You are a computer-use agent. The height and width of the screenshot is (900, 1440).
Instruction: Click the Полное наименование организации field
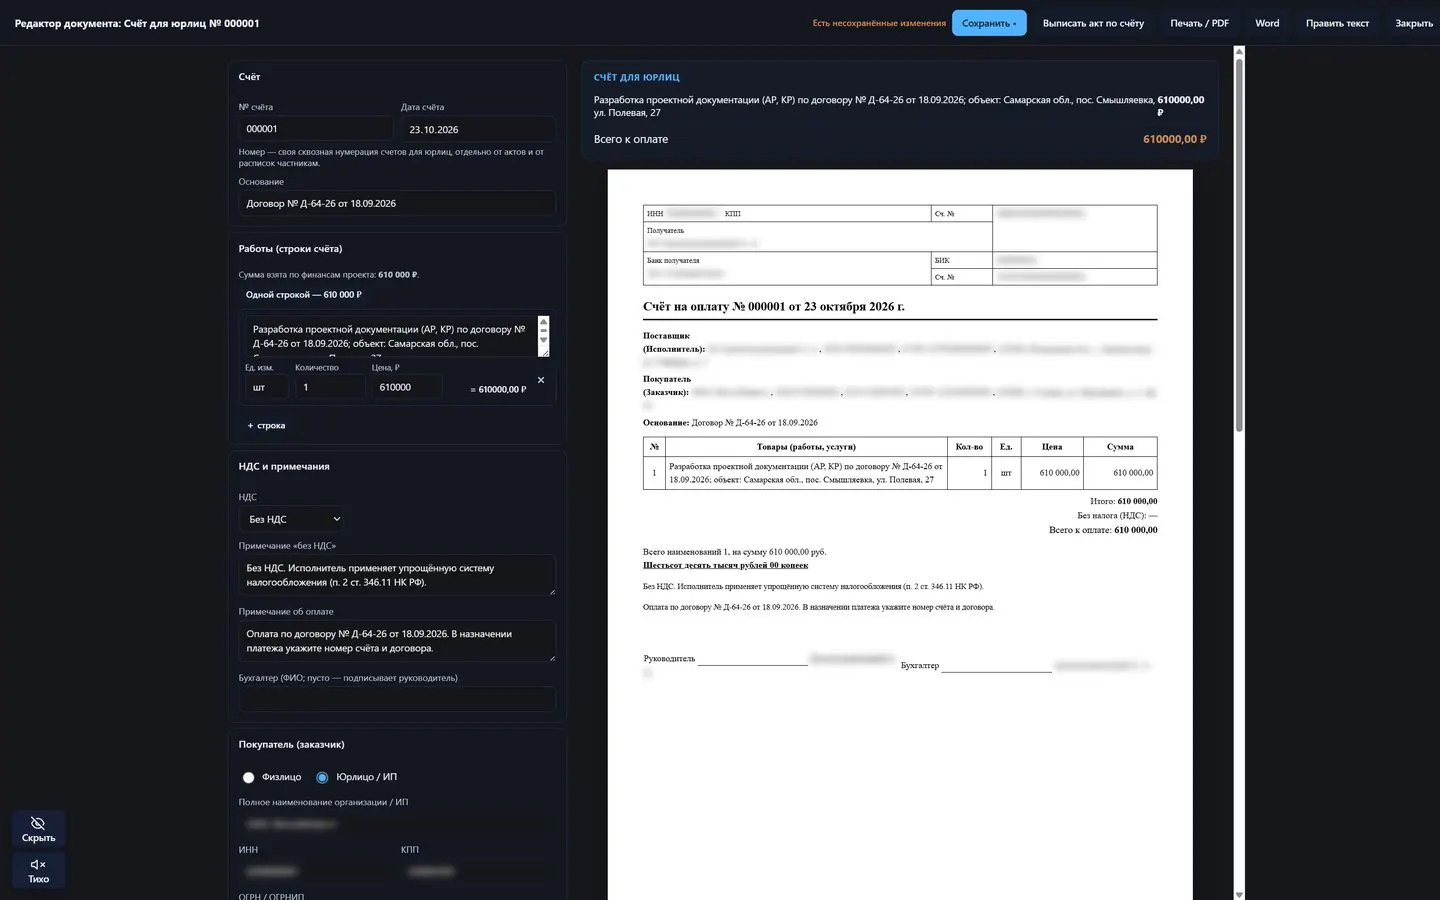click(x=397, y=824)
